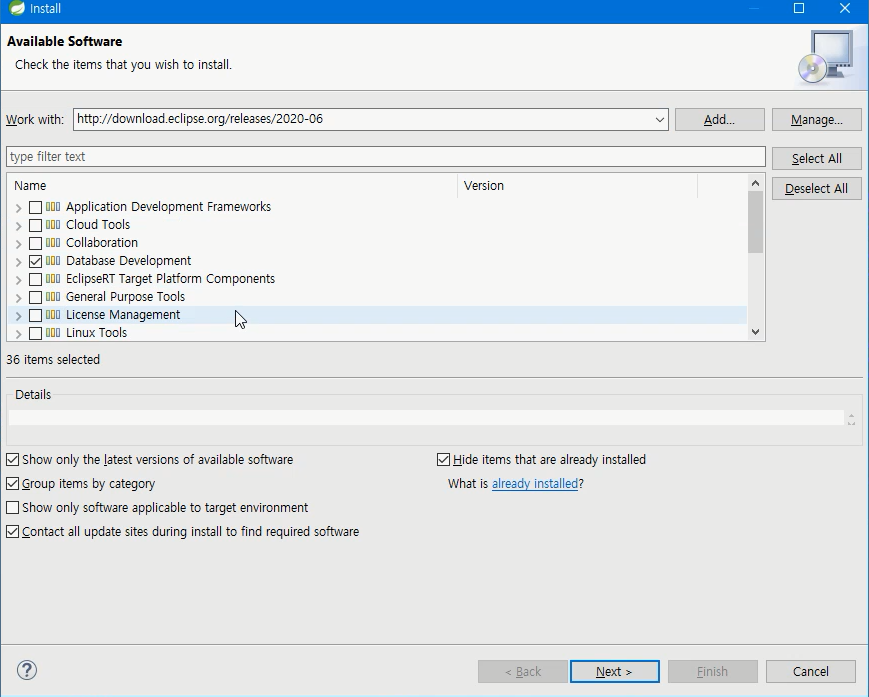Select the Database Development row label
This screenshot has width=869, height=697.
click(x=128, y=260)
